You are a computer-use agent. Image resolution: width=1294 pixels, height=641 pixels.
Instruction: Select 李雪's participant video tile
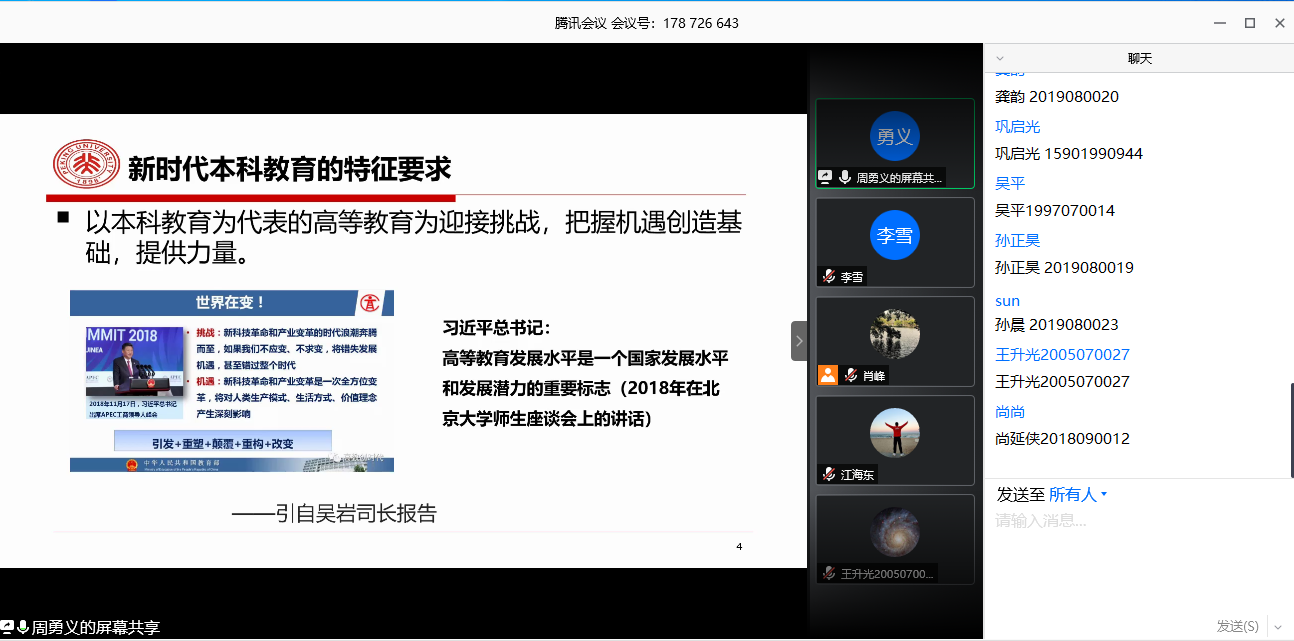tap(894, 242)
